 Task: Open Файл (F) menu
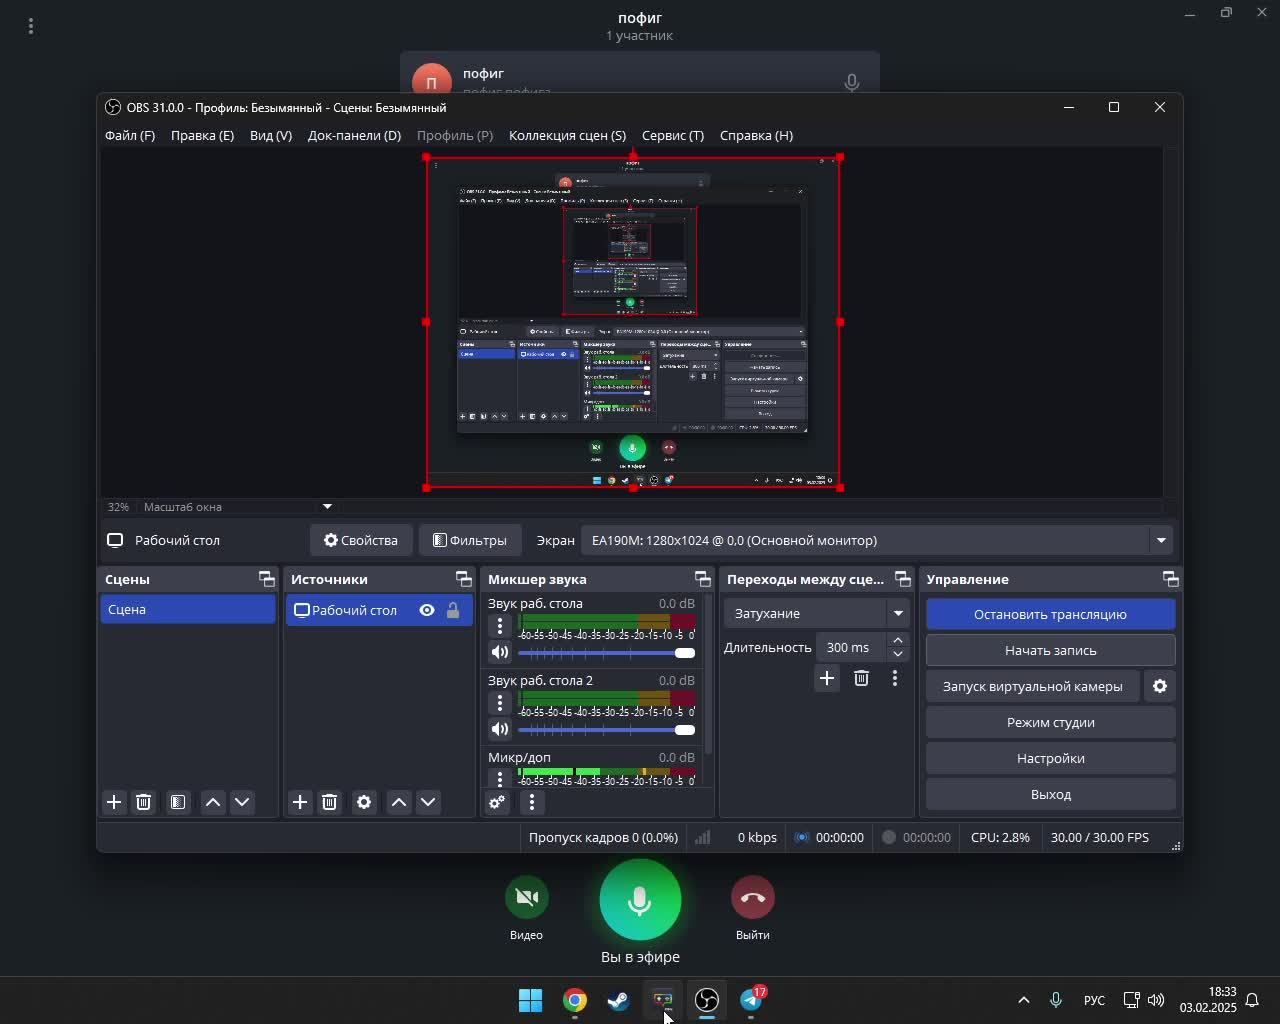coord(130,135)
